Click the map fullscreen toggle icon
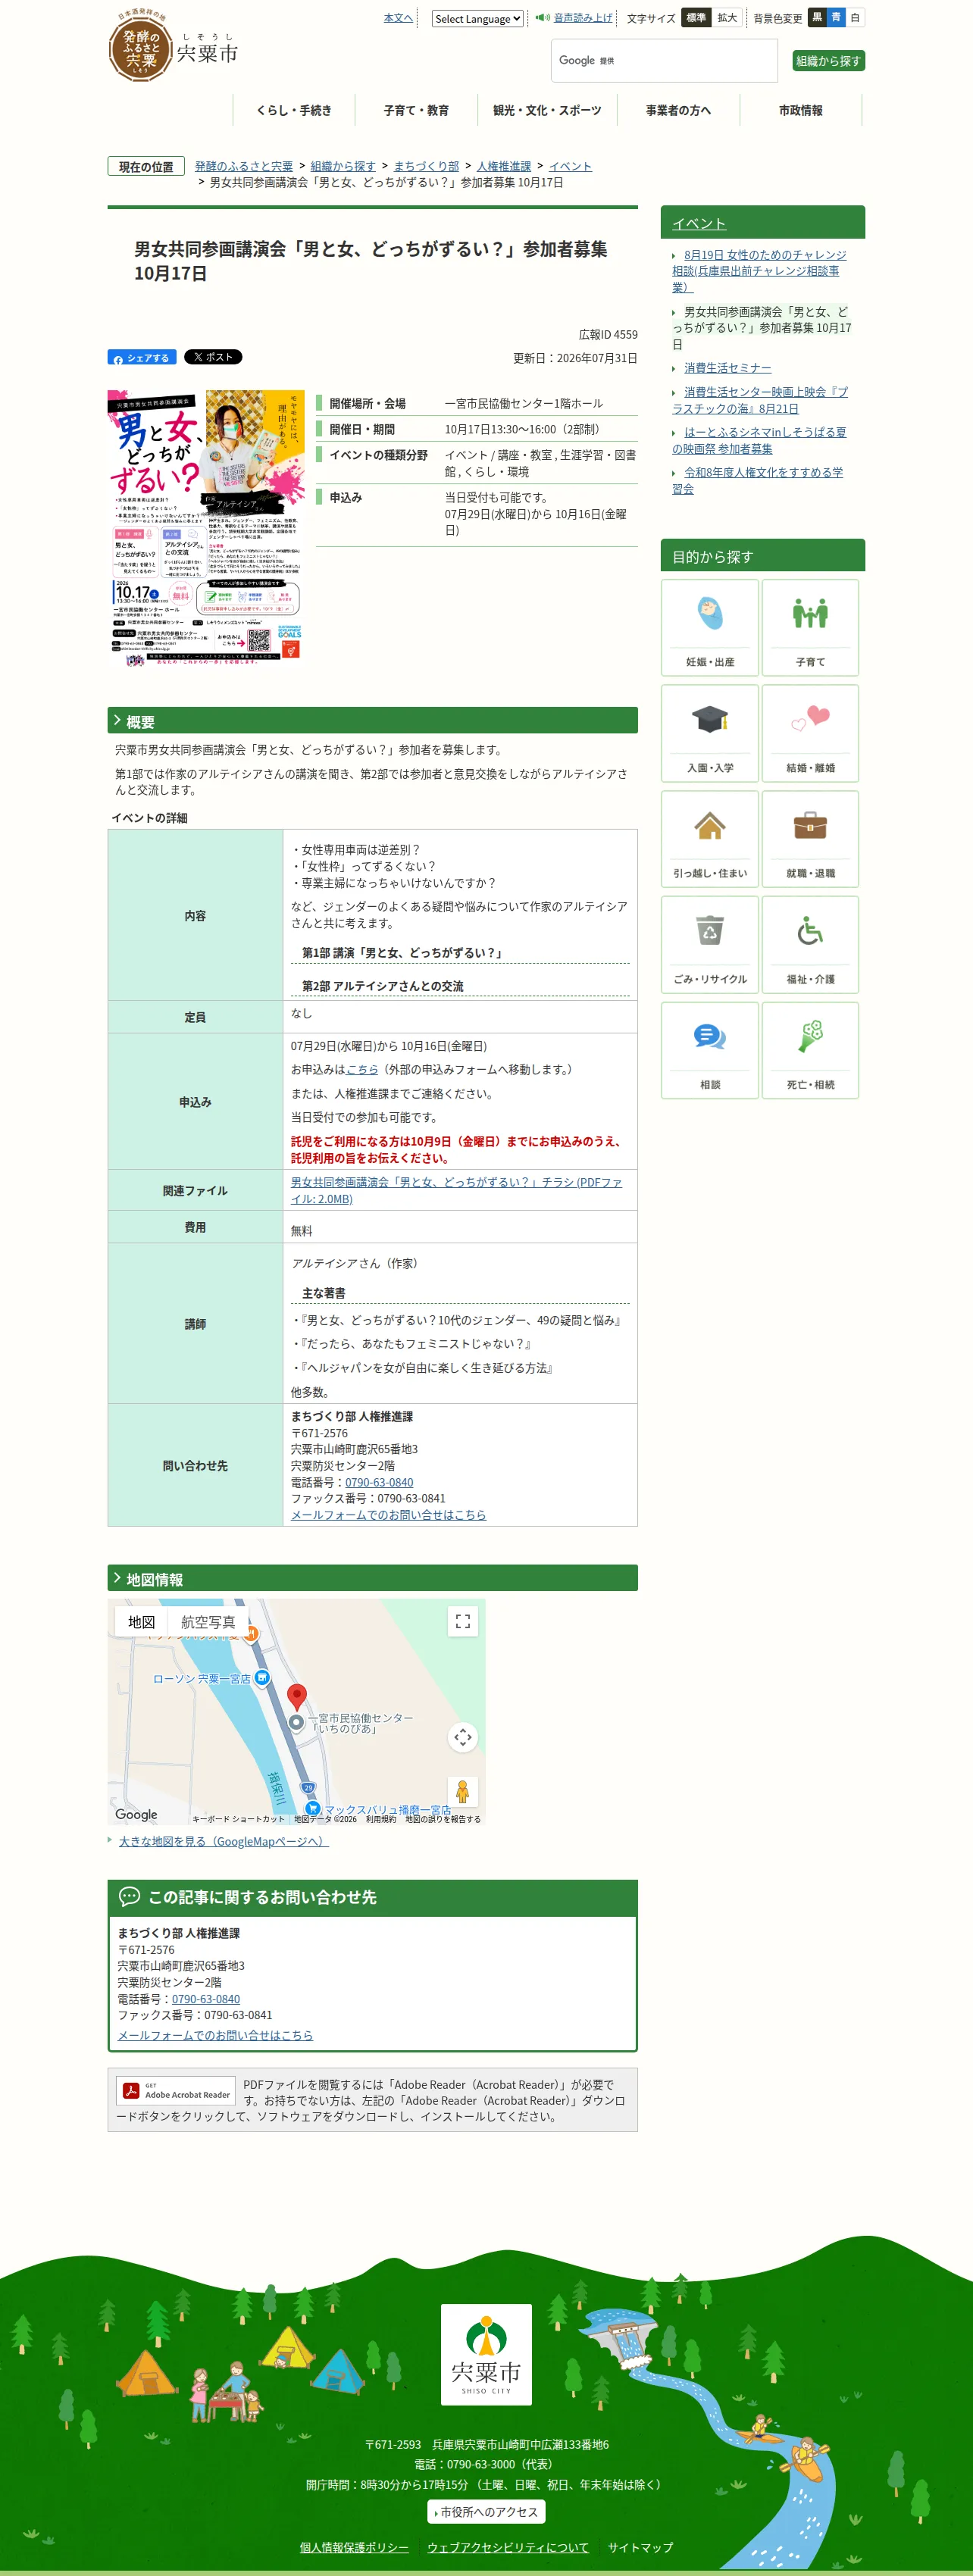 click(462, 1621)
